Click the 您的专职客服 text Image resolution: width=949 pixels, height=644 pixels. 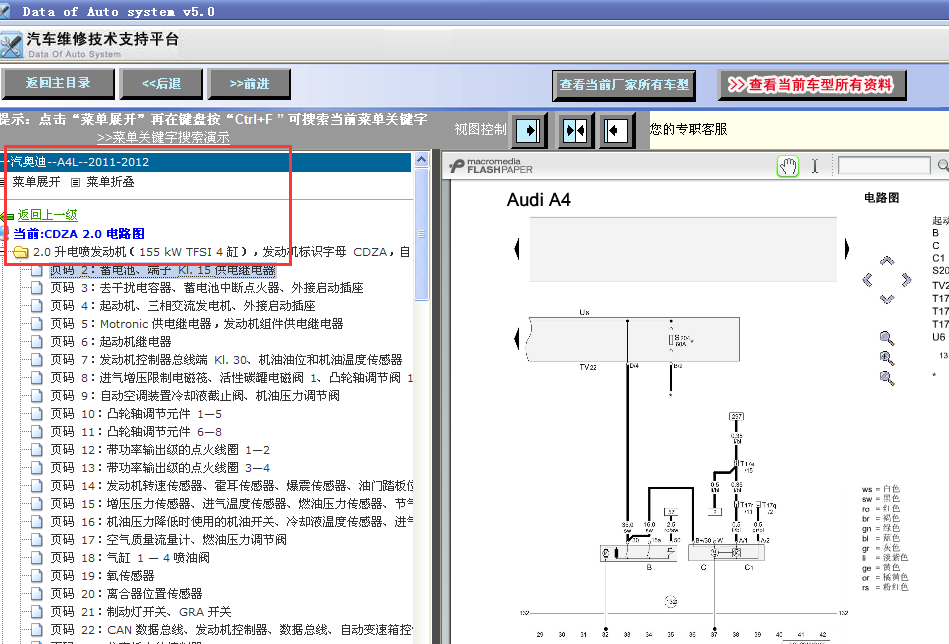click(x=688, y=129)
